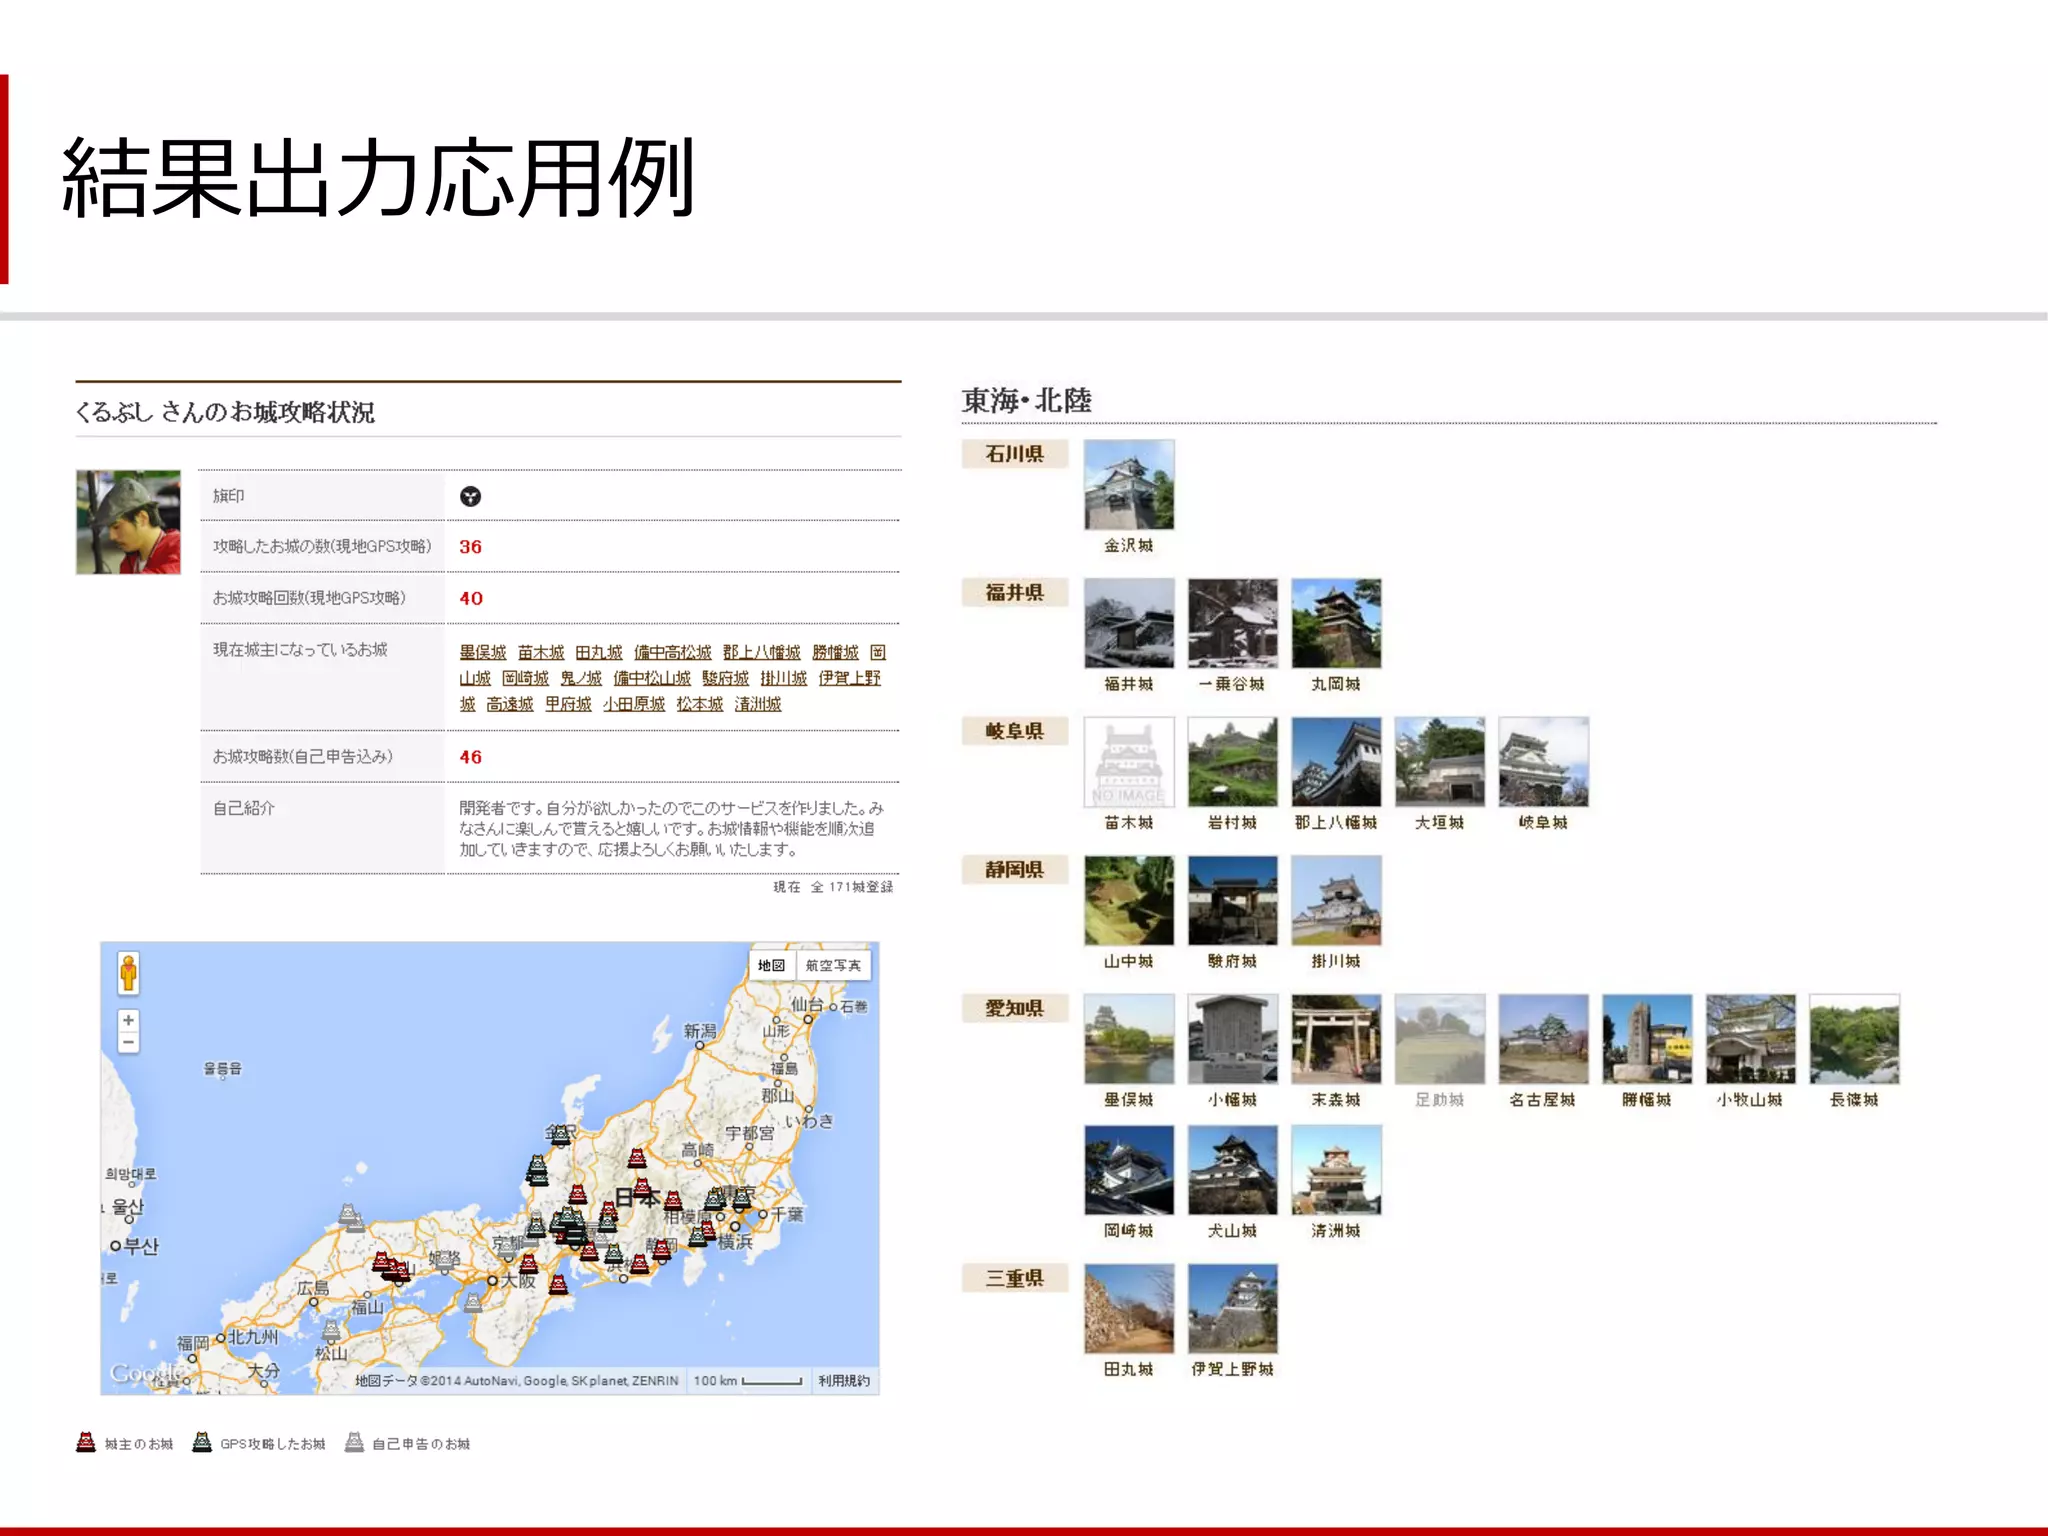Screen dimensions: 2048x1536
Task: Open the 甲府城 link
Action: pyautogui.click(x=568, y=704)
